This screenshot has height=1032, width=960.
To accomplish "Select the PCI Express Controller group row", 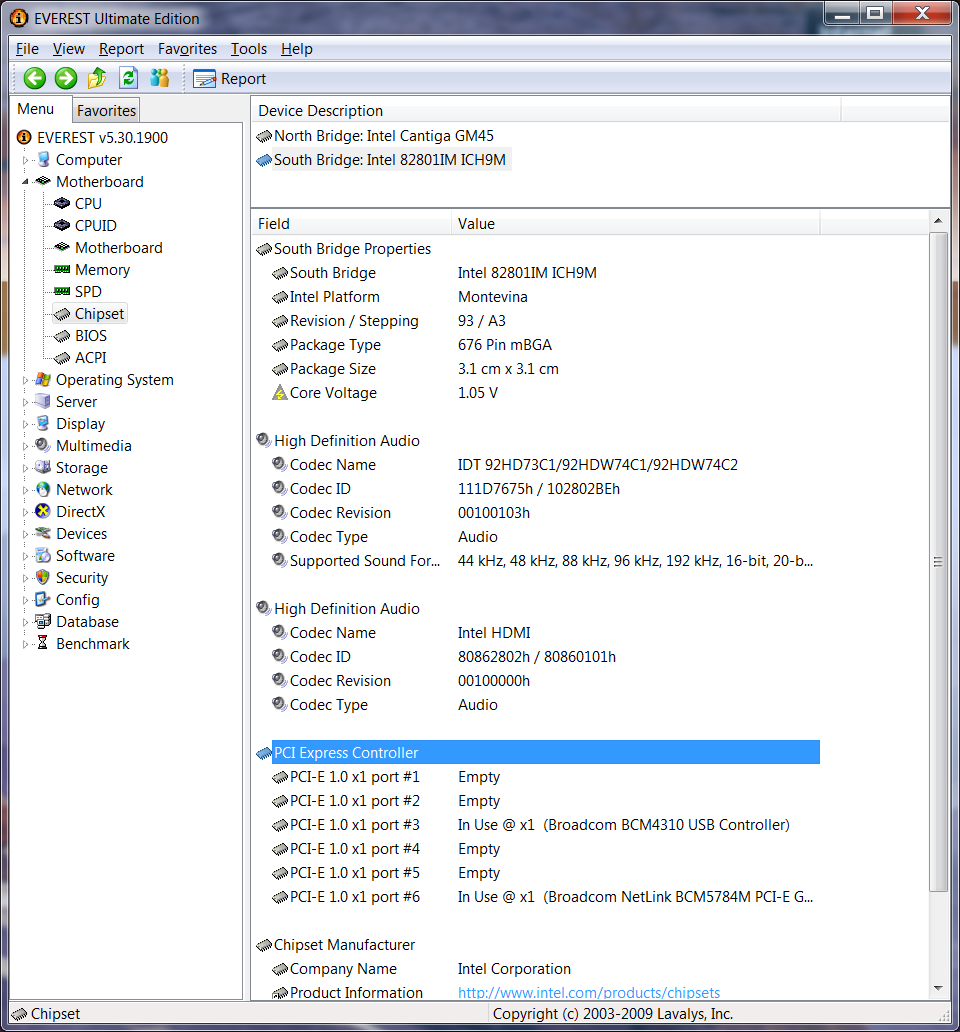I will [545, 752].
